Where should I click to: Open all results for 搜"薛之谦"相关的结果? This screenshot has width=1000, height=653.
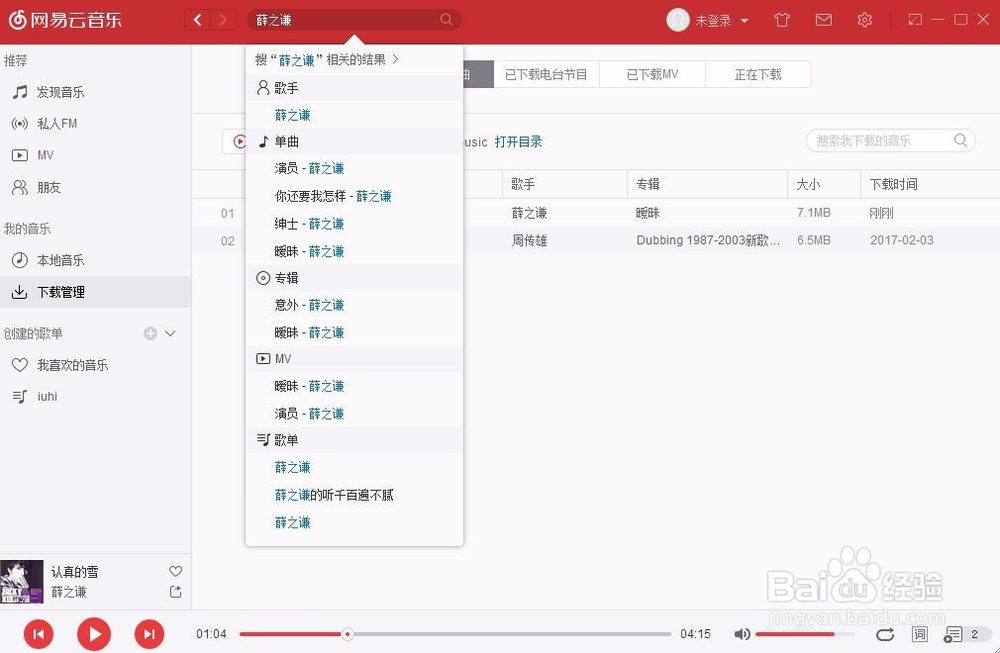[327, 59]
